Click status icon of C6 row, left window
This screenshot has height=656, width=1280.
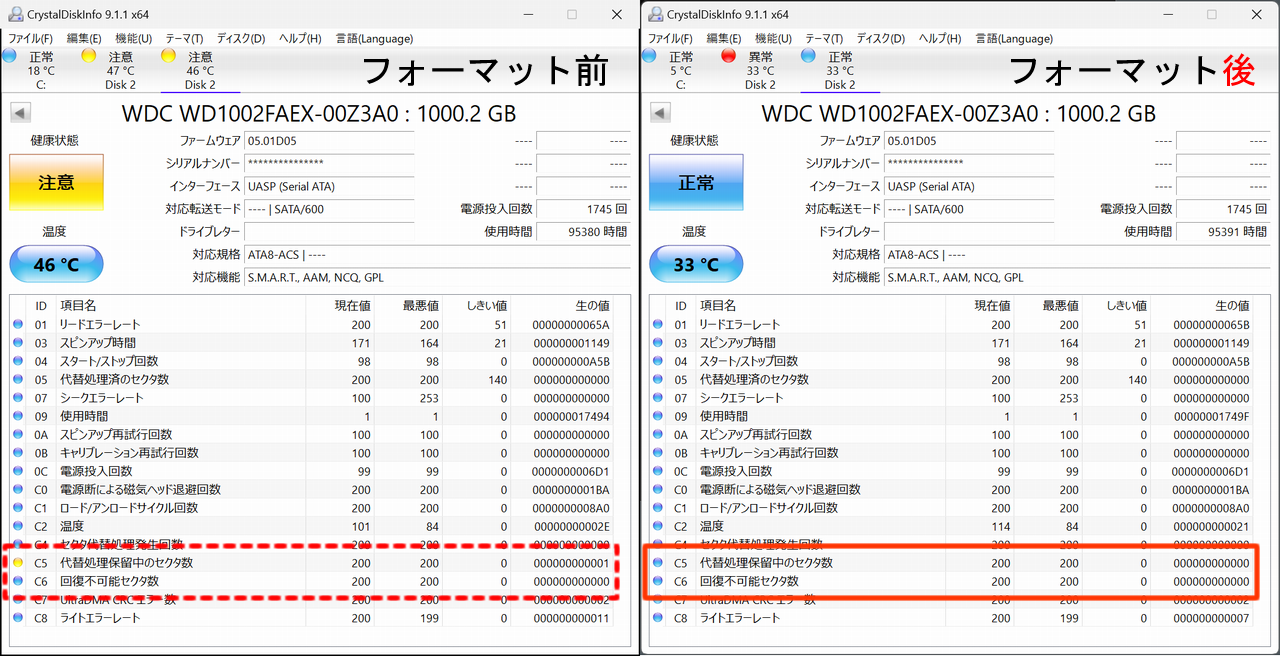(18, 581)
